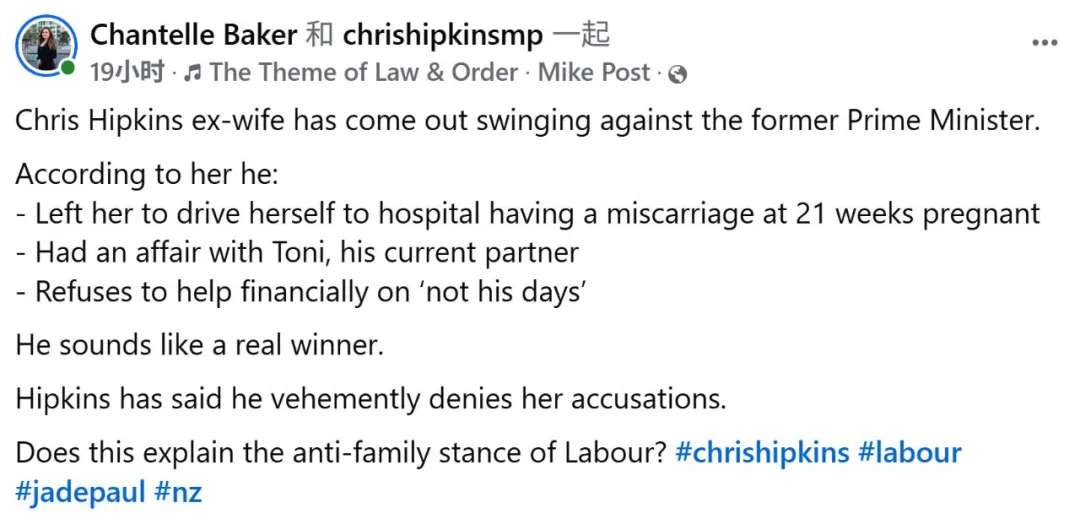Click the 'Had an affair with Toni' line
Image resolution: width=1080 pixels, height=519 pixels.
pyautogui.click(x=297, y=253)
